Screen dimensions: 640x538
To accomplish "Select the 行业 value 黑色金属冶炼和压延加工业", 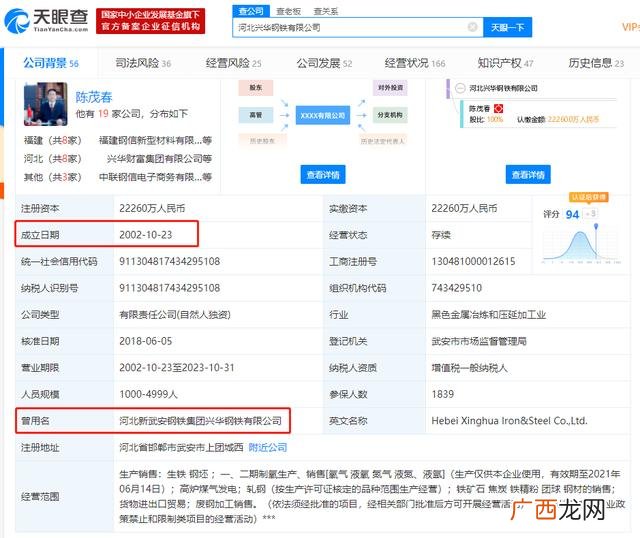I will click(x=489, y=314).
